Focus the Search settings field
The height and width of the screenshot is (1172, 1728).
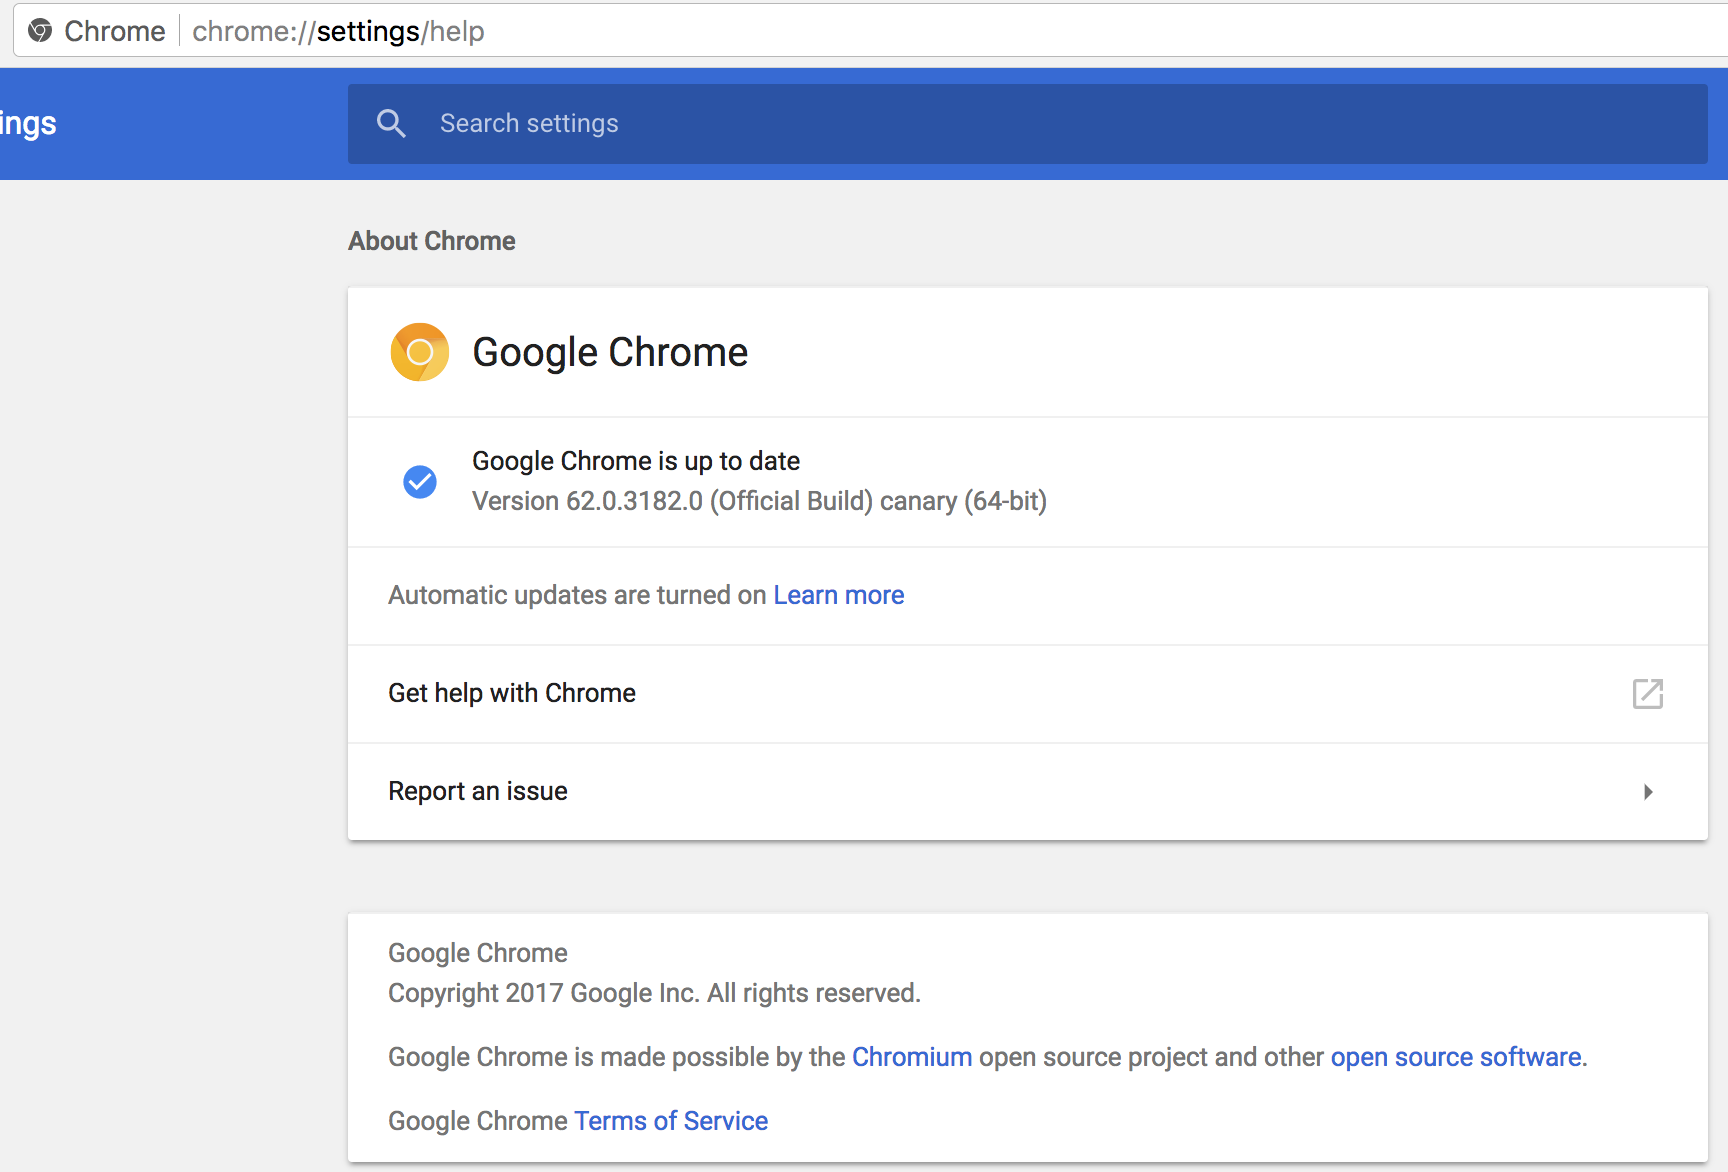tap(1028, 124)
